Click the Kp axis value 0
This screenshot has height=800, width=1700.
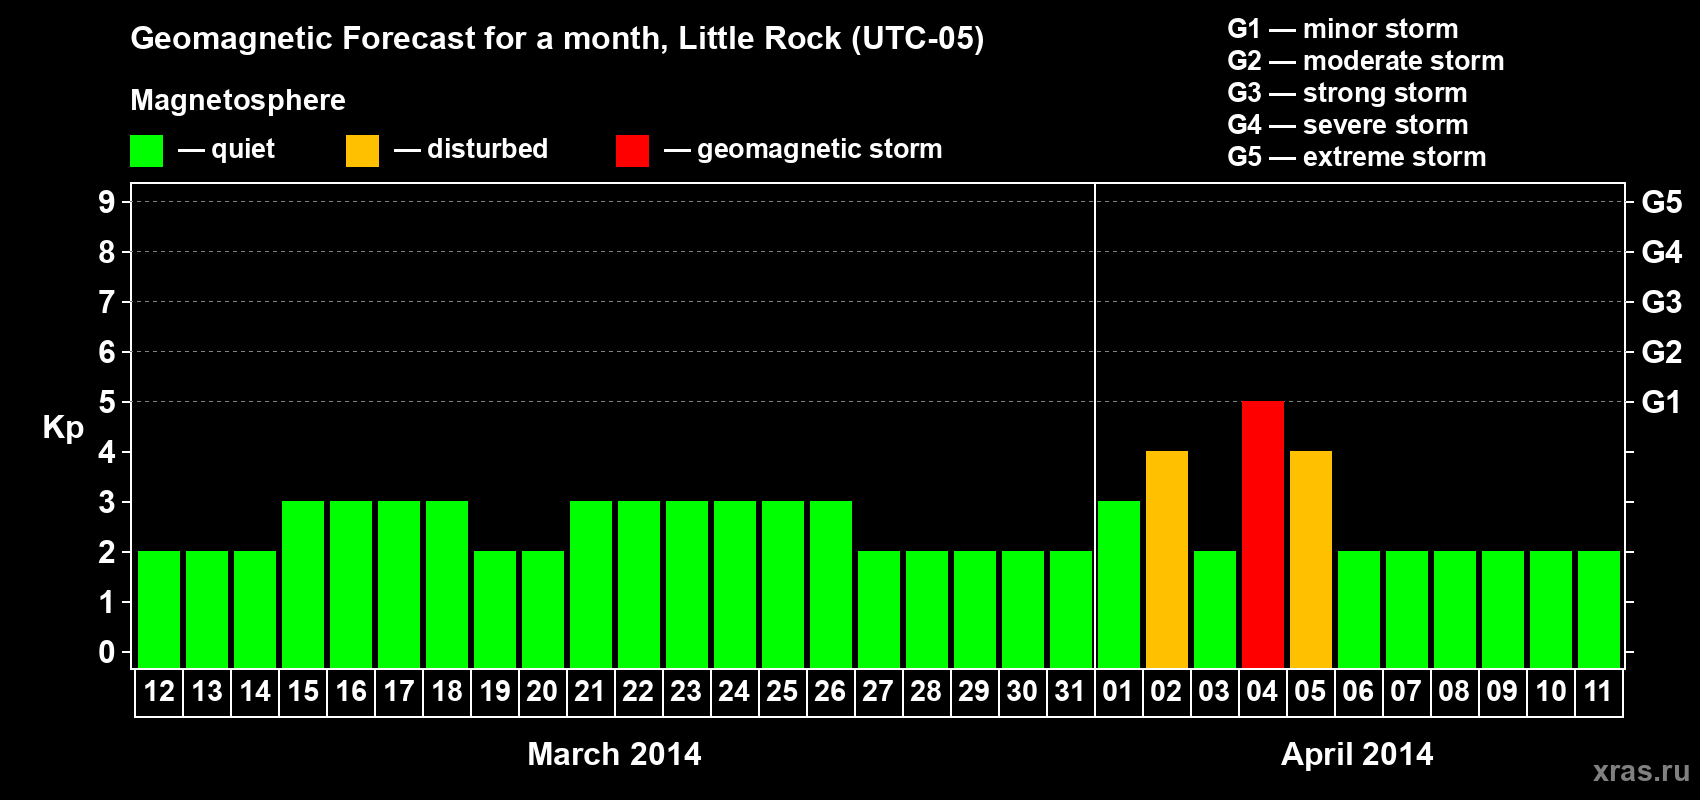click(x=107, y=652)
